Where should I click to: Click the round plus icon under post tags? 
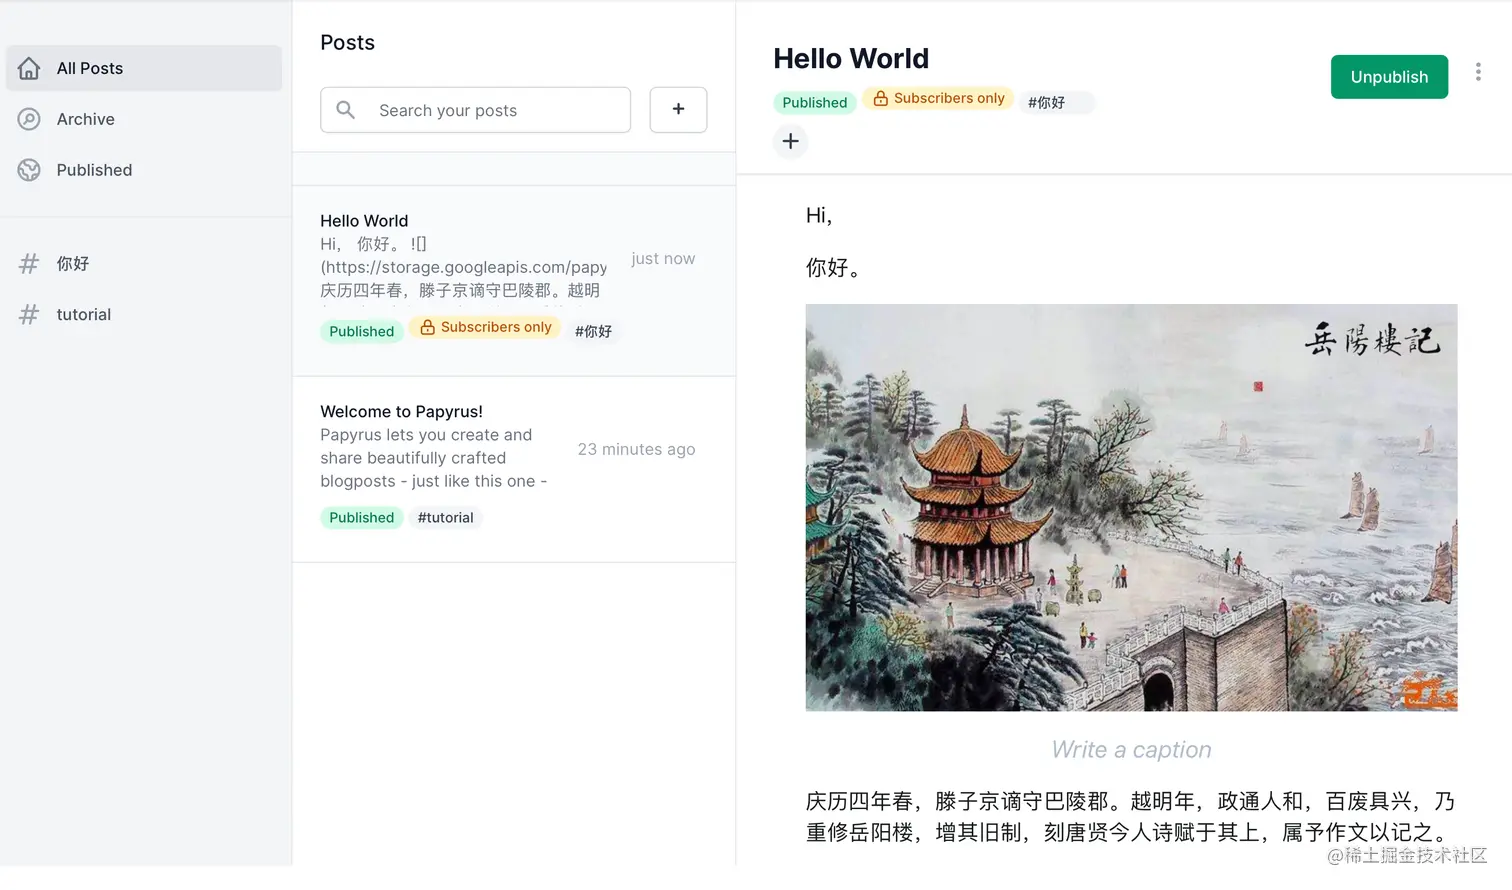[x=790, y=141]
